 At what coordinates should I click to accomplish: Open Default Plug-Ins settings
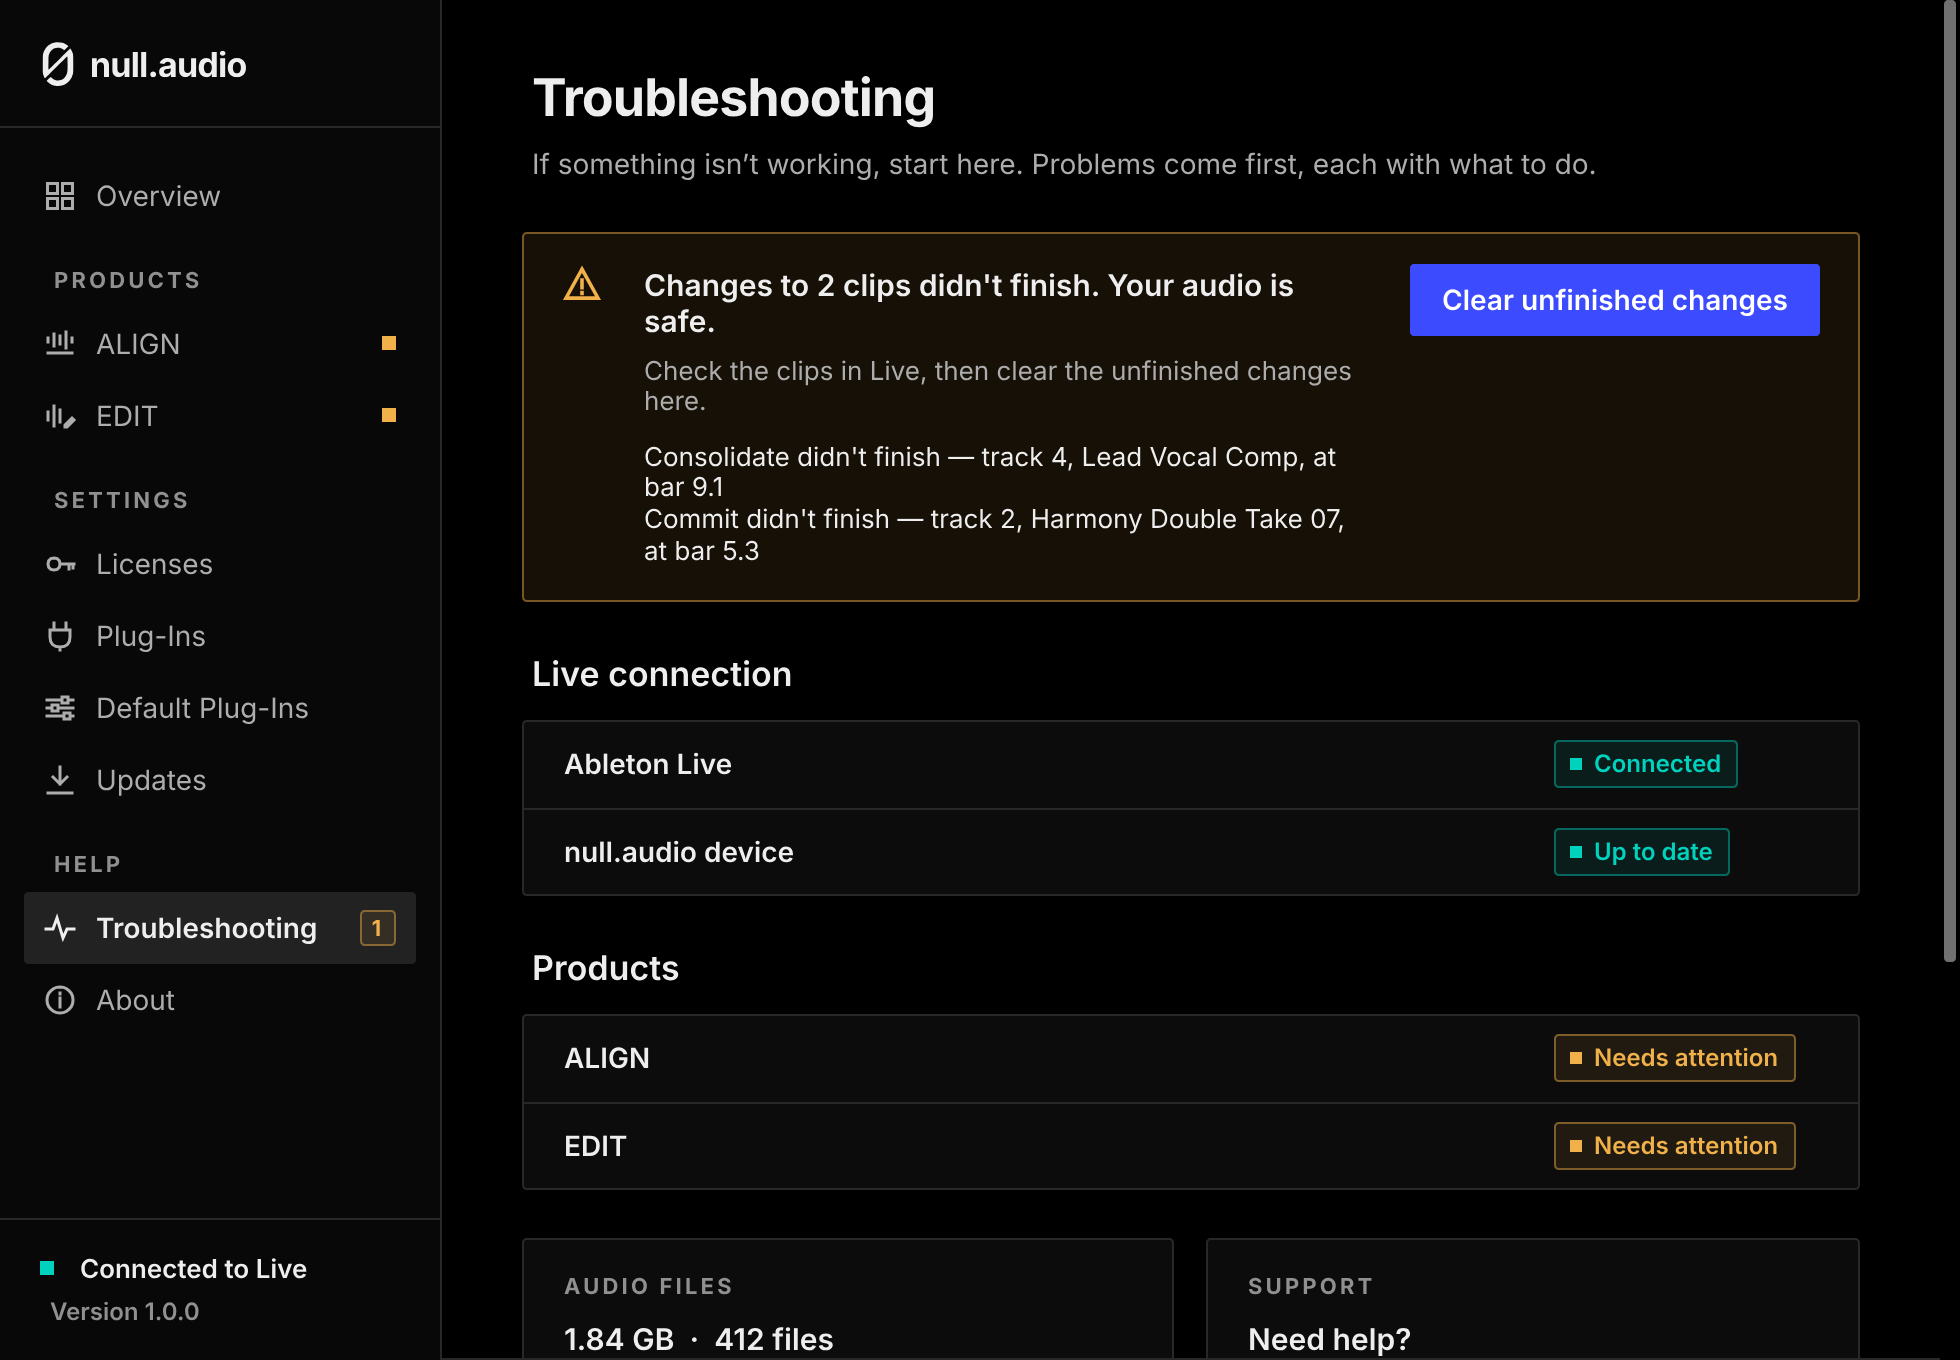220,708
